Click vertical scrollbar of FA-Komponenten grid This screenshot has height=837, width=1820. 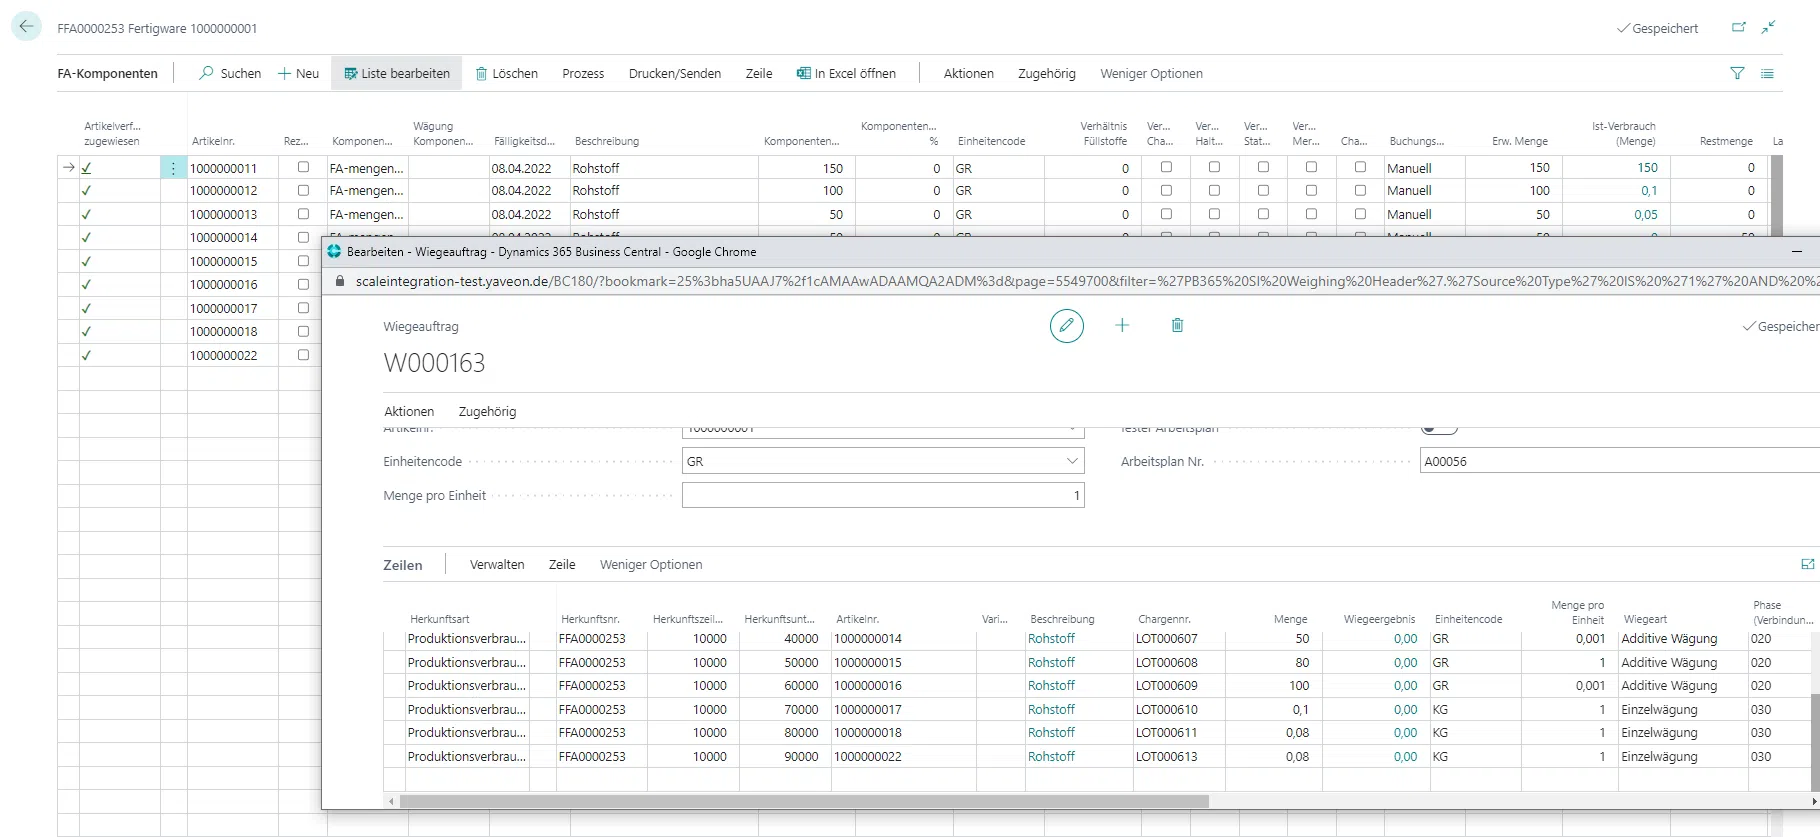[x=1776, y=195]
